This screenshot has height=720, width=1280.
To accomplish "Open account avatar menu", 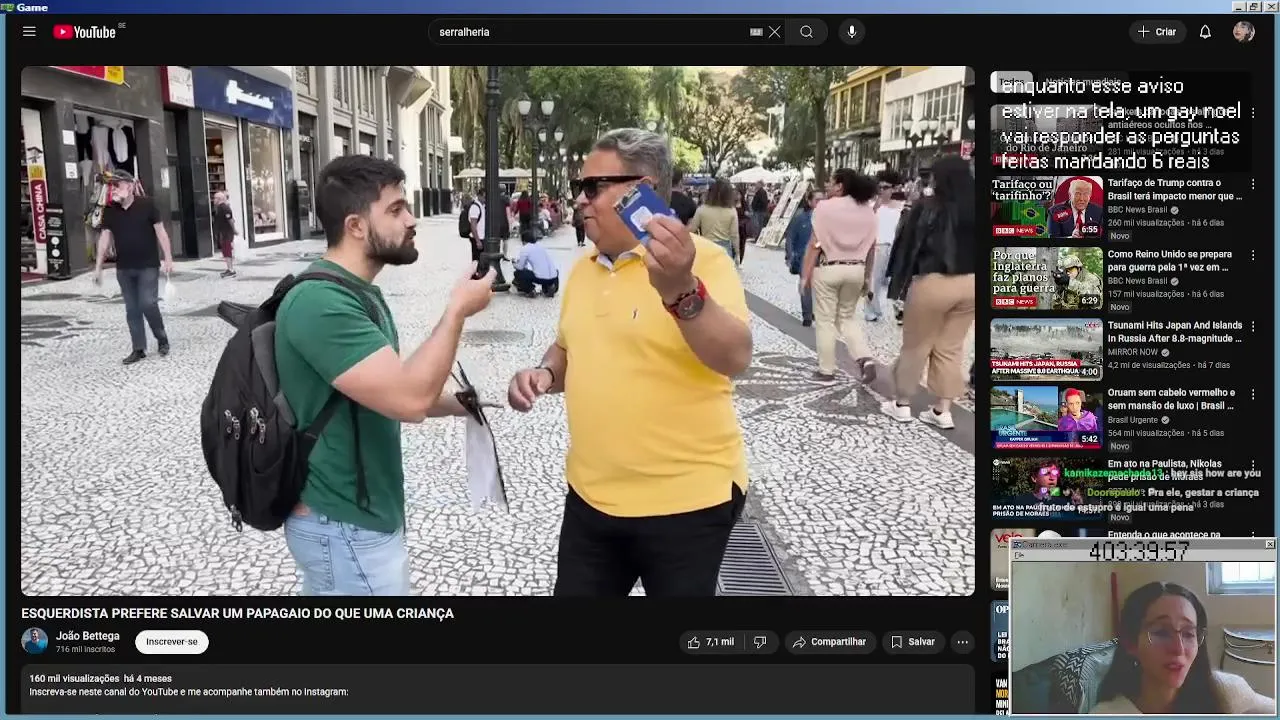I will (1244, 32).
